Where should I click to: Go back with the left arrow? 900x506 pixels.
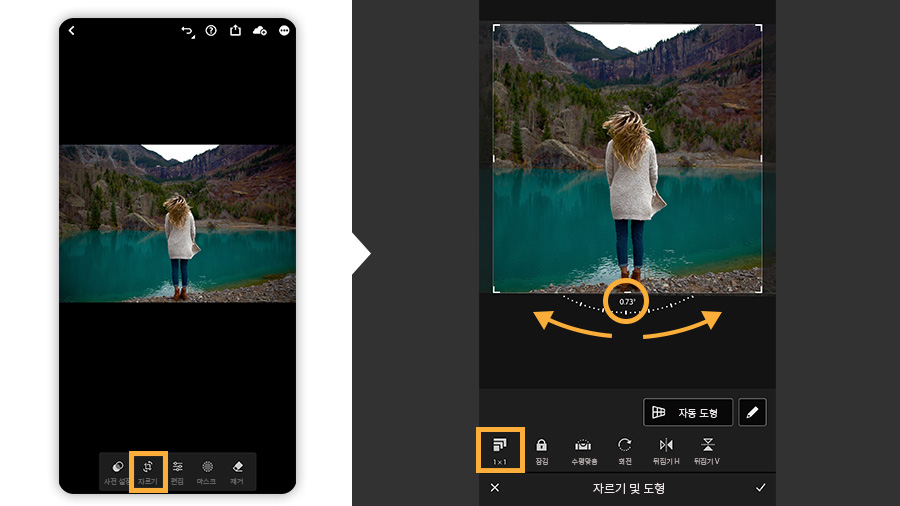point(72,30)
